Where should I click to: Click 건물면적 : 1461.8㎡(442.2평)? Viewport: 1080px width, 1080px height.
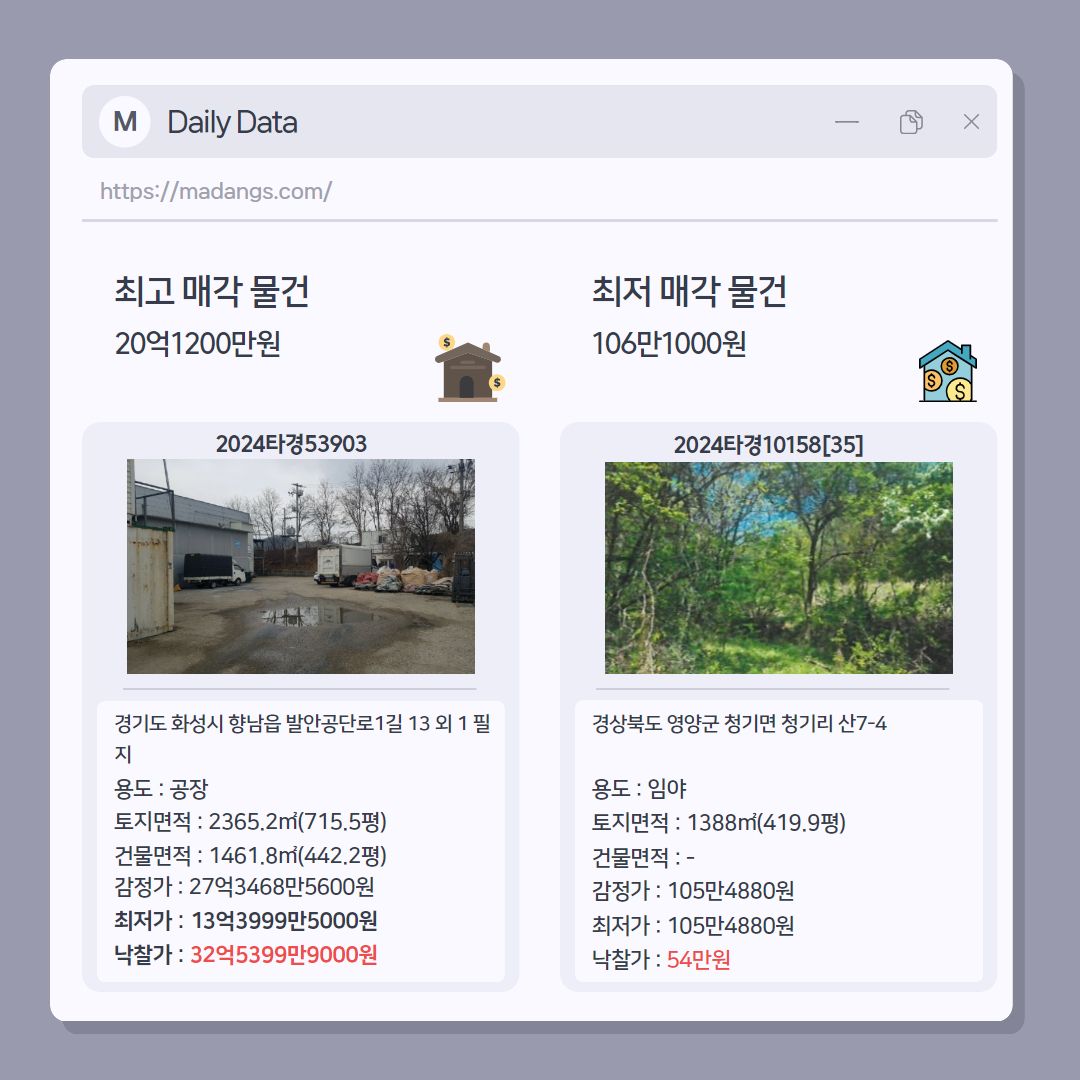click(x=250, y=855)
